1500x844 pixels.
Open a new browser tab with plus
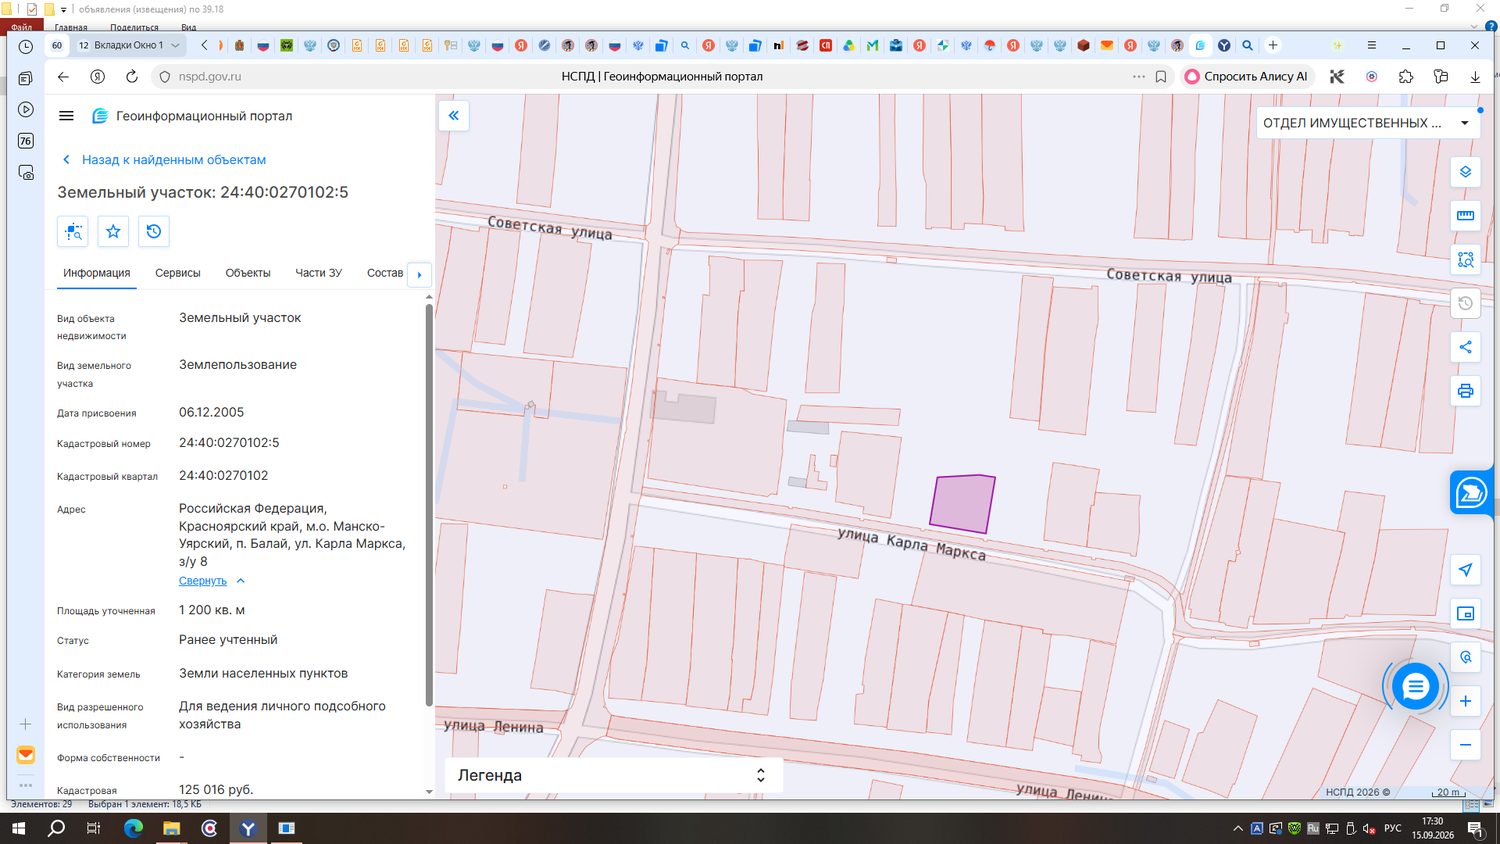(1273, 45)
